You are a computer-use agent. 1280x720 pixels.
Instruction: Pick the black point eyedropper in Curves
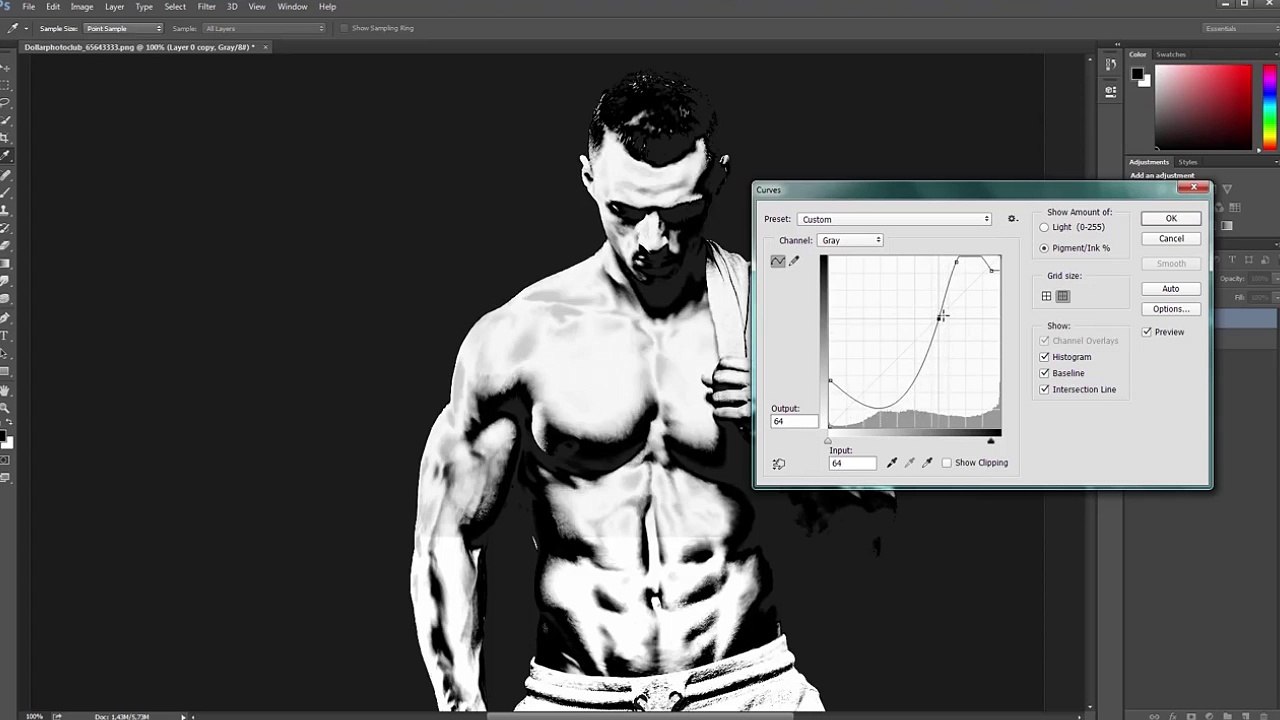point(891,463)
